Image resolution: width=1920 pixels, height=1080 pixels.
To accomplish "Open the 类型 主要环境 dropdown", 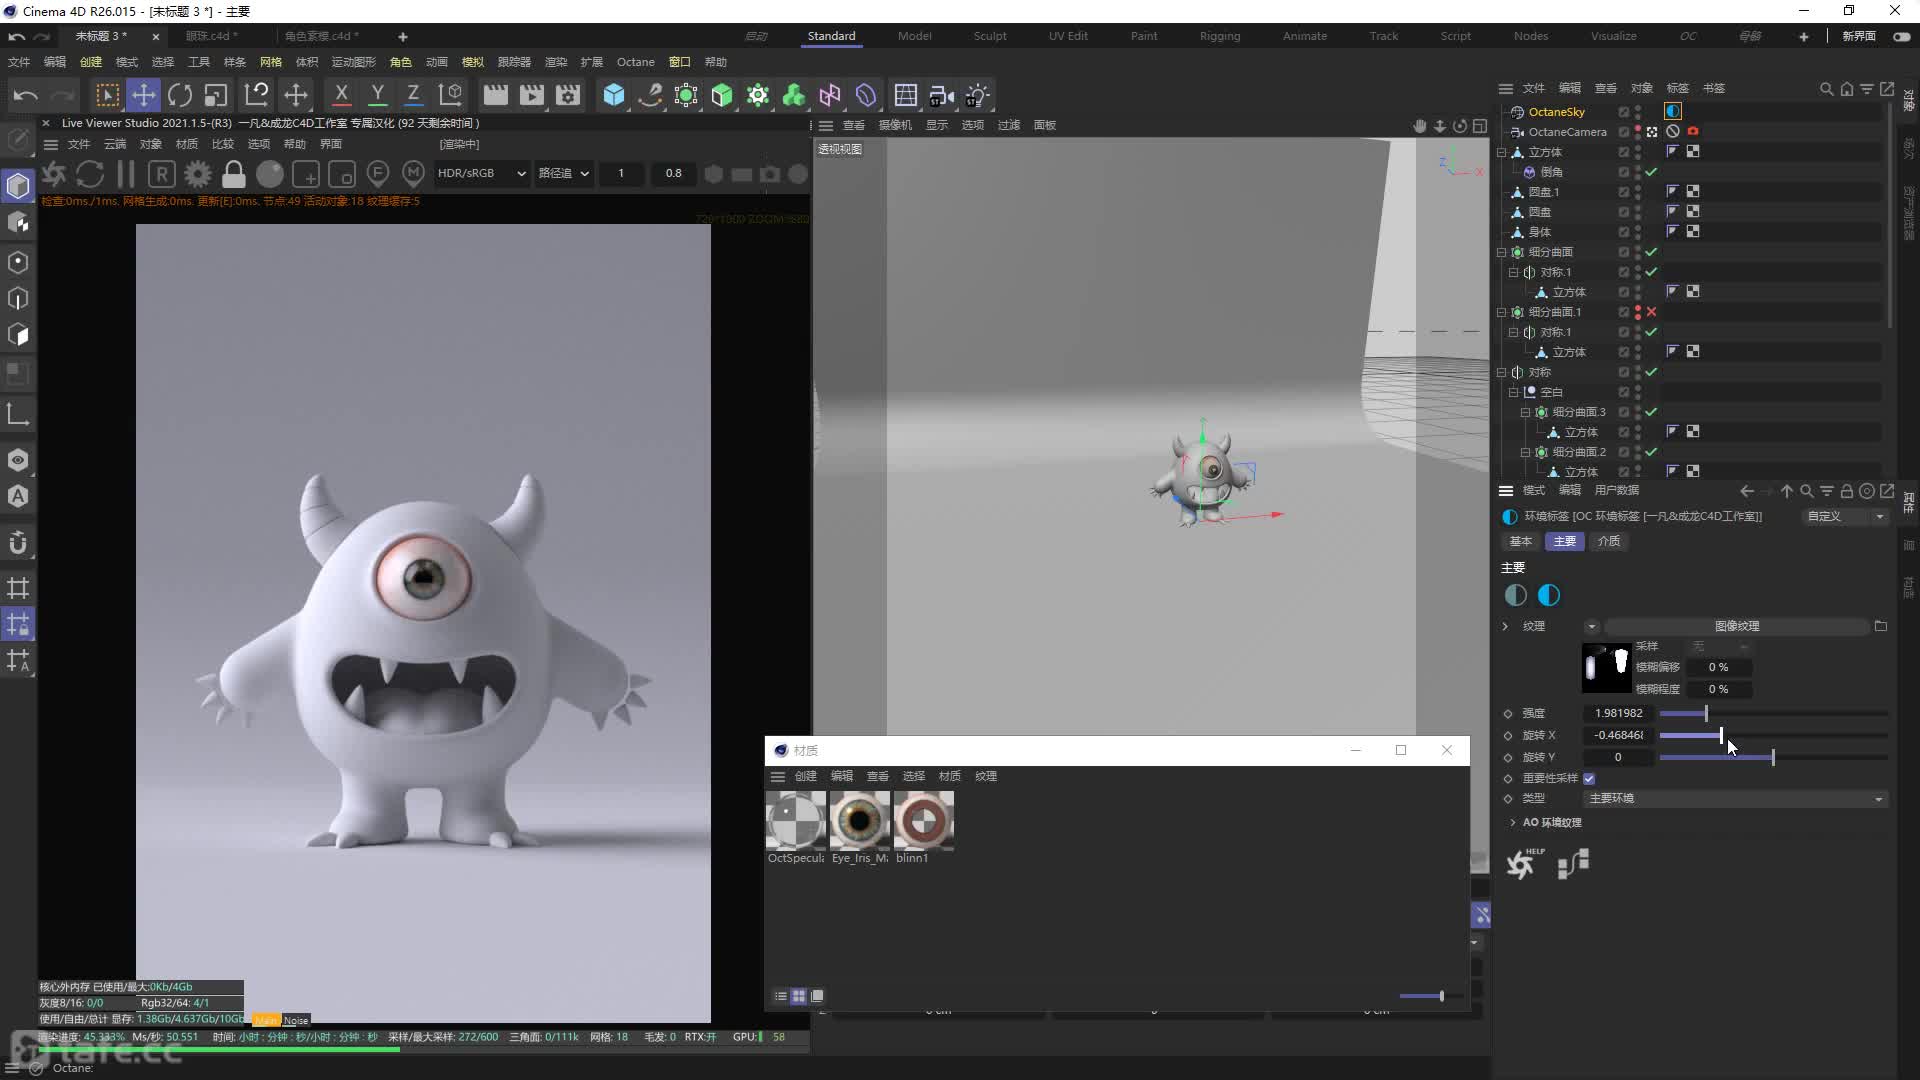I will [x=1736, y=798].
